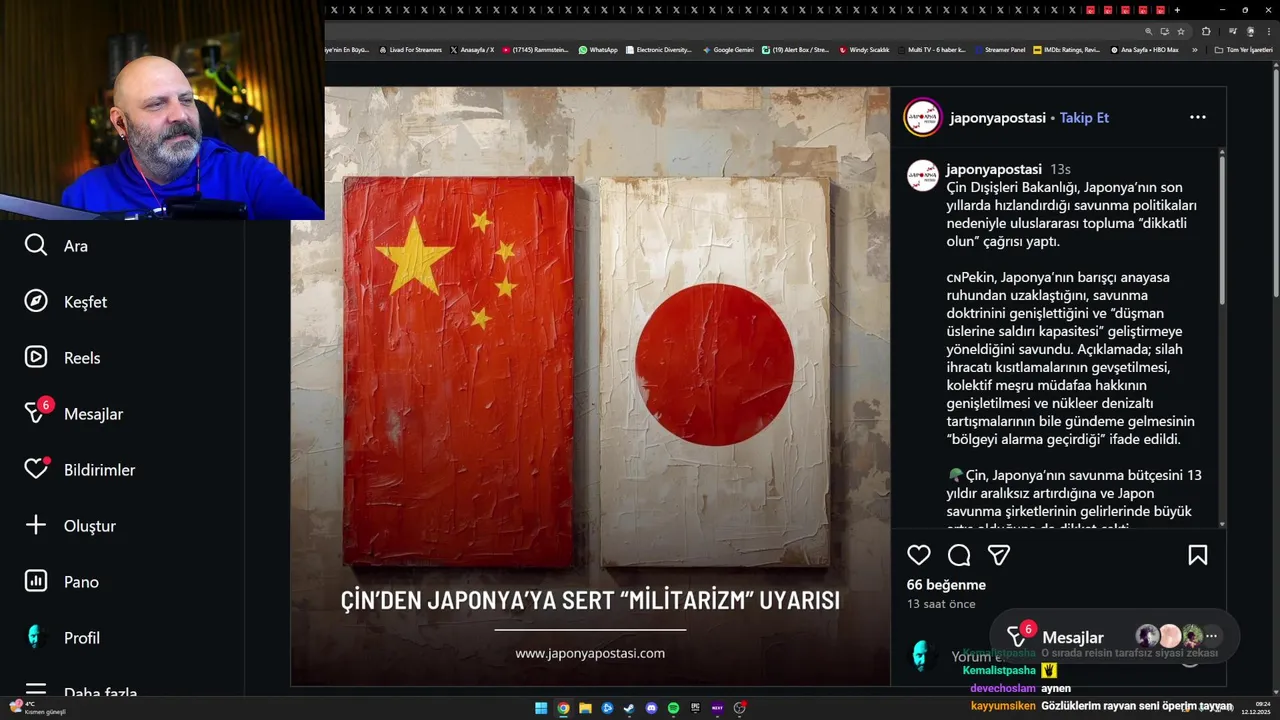Click Oluştur to create a post

point(70,526)
